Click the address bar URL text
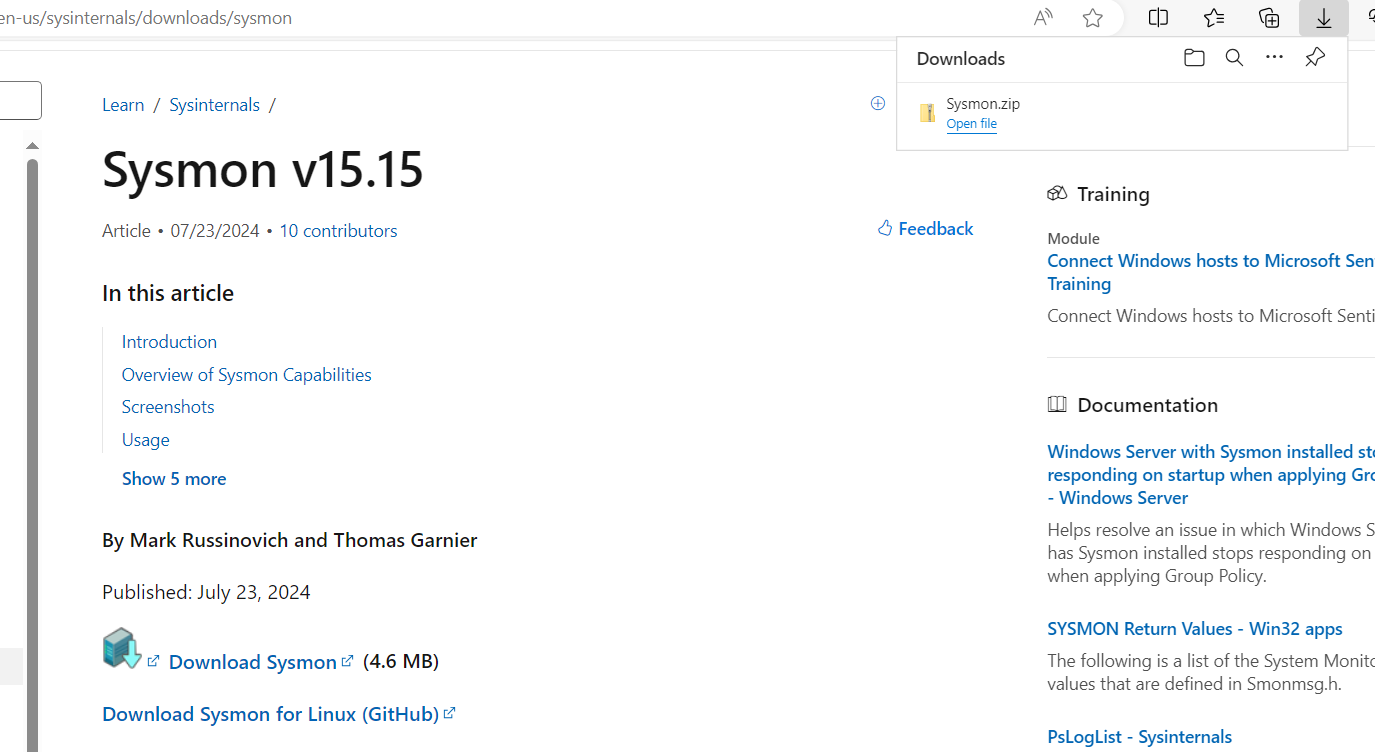The image size is (1375, 752). (146, 18)
